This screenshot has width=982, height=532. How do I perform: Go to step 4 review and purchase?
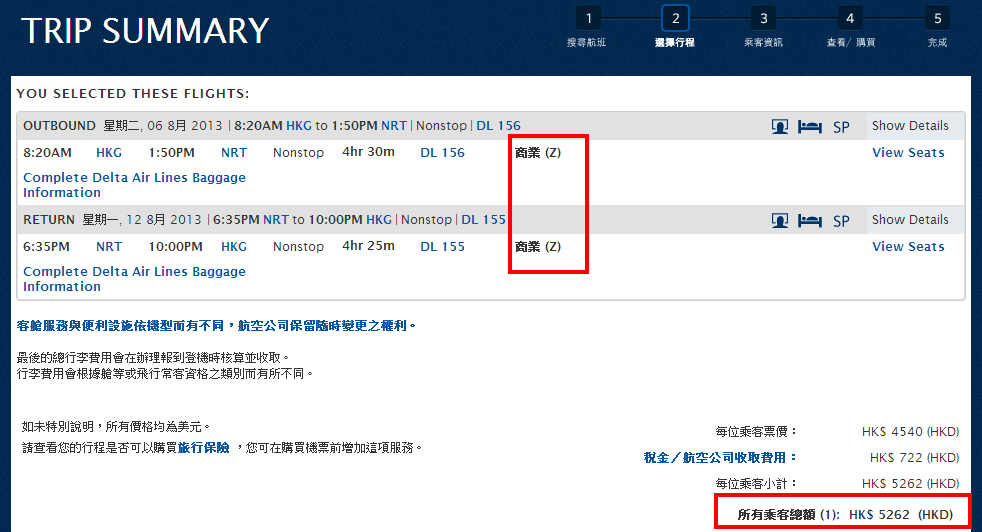(850, 18)
